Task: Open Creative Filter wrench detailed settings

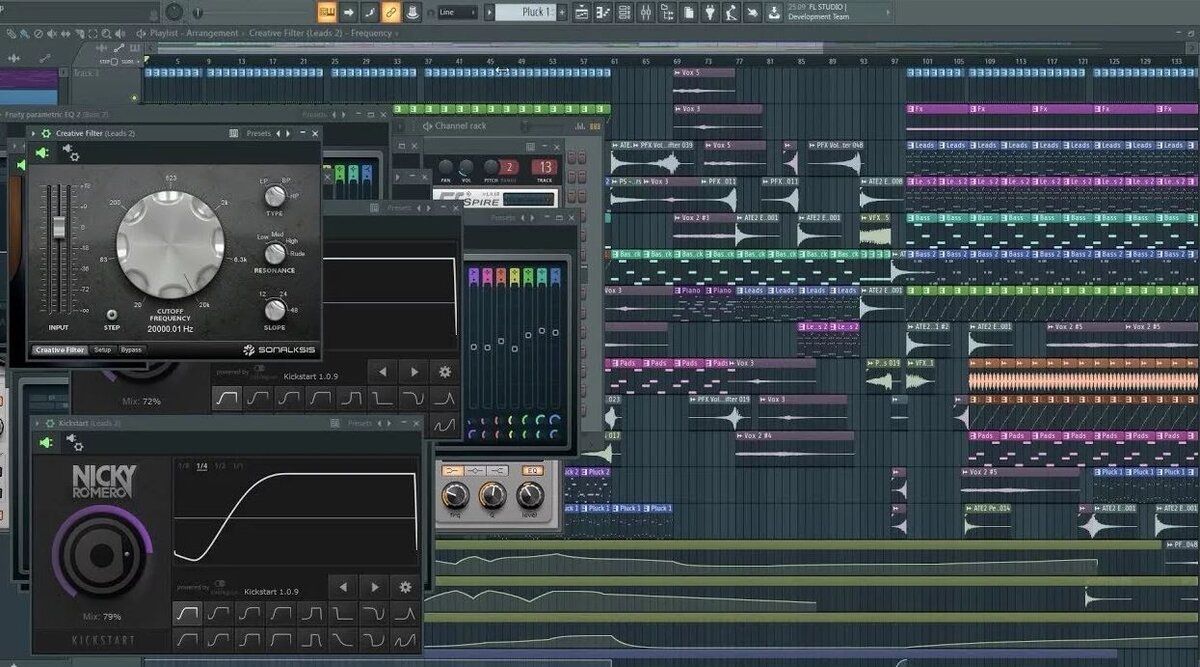Action: (x=72, y=152)
